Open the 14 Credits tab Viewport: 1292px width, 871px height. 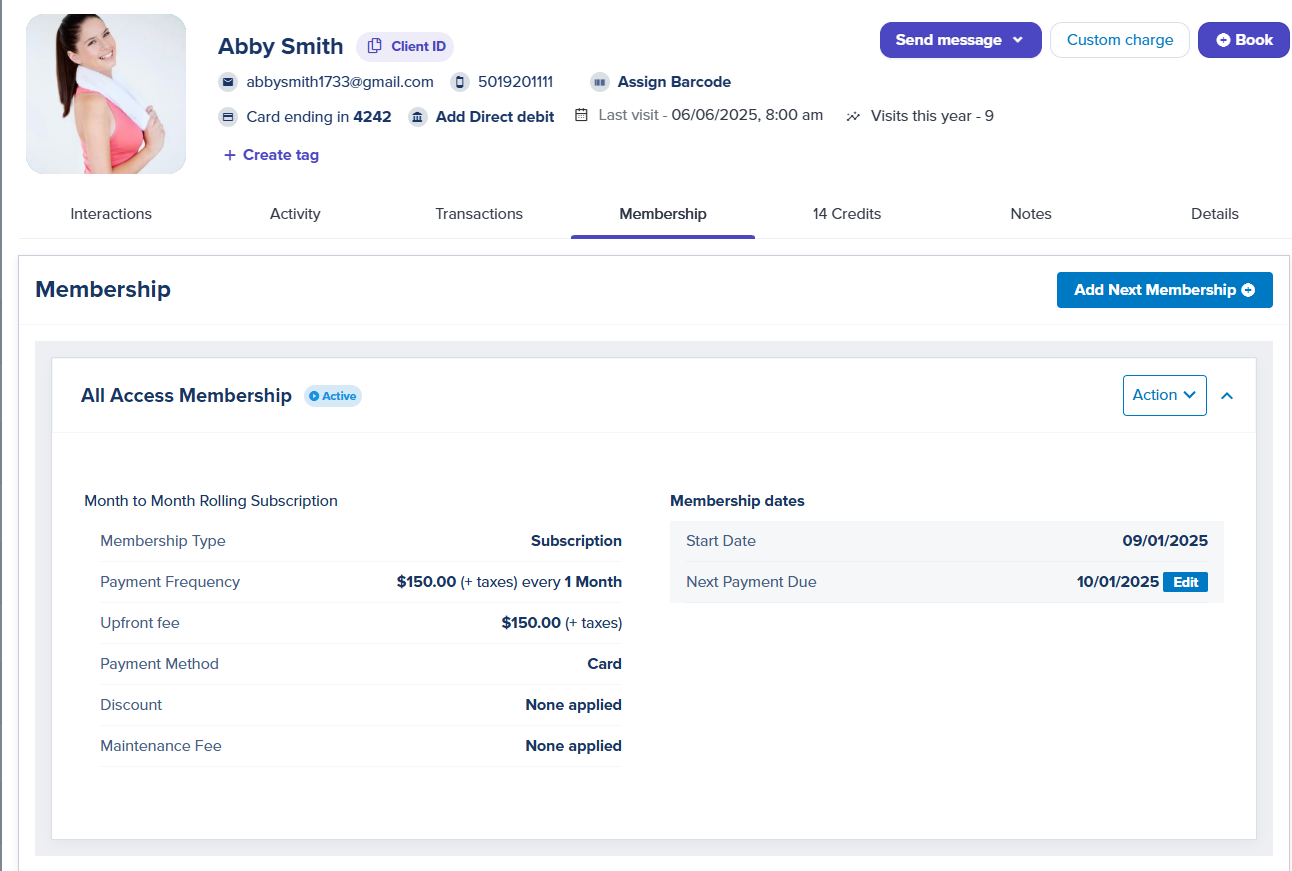847,214
